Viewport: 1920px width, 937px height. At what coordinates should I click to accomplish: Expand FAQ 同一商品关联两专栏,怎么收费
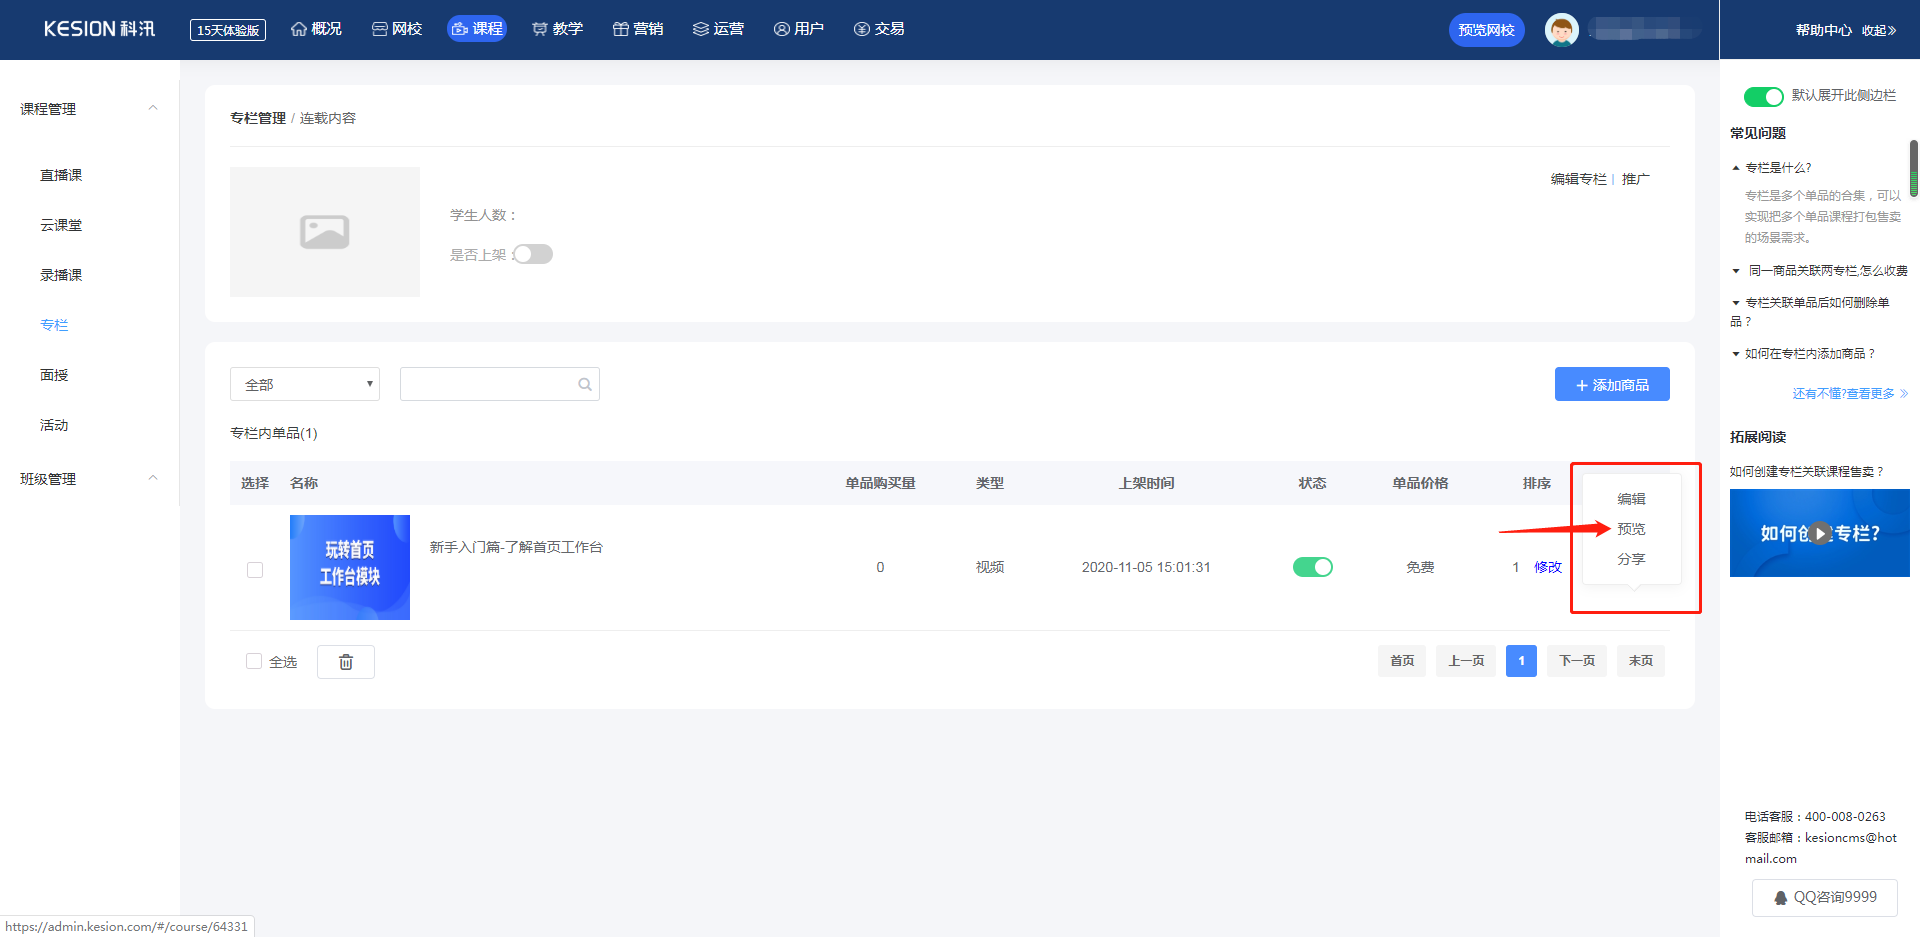pyautogui.click(x=1819, y=271)
